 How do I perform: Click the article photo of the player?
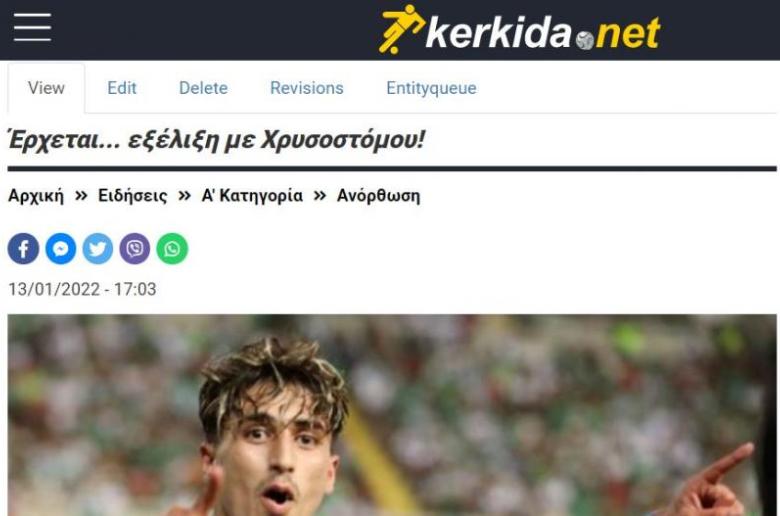coord(392,415)
